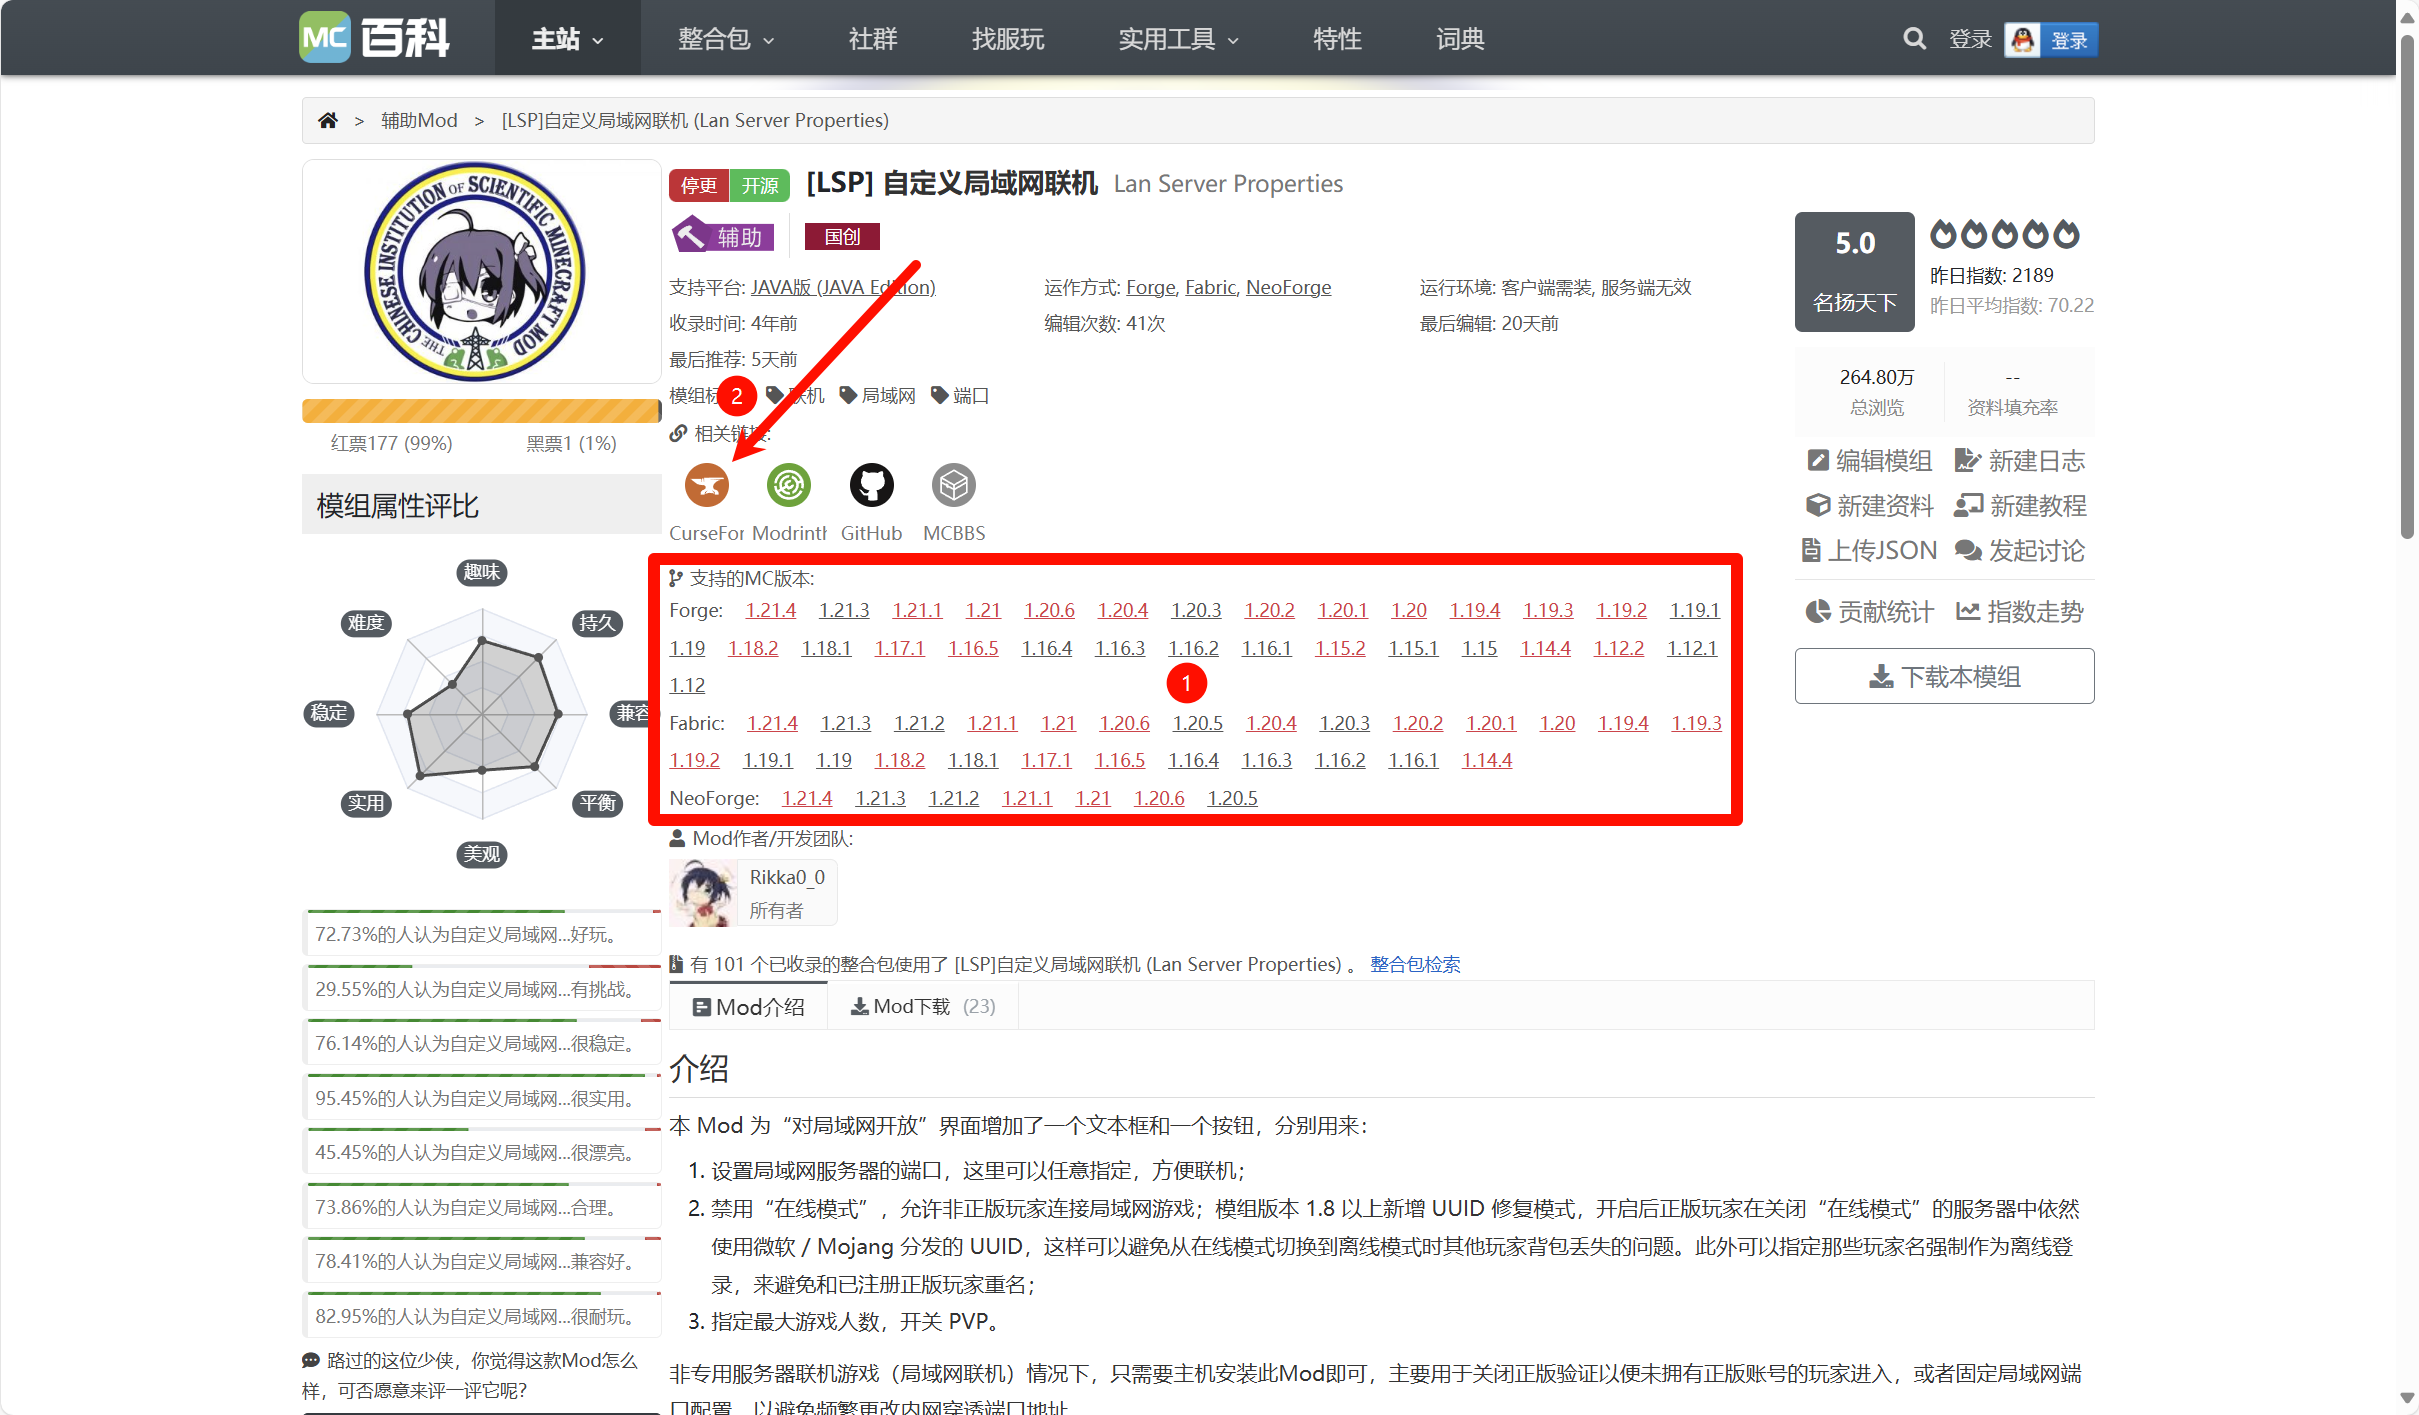Screen dimensions: 2419x1415
Task: Select the 词典 menu item
Action: coord(1459,38)
